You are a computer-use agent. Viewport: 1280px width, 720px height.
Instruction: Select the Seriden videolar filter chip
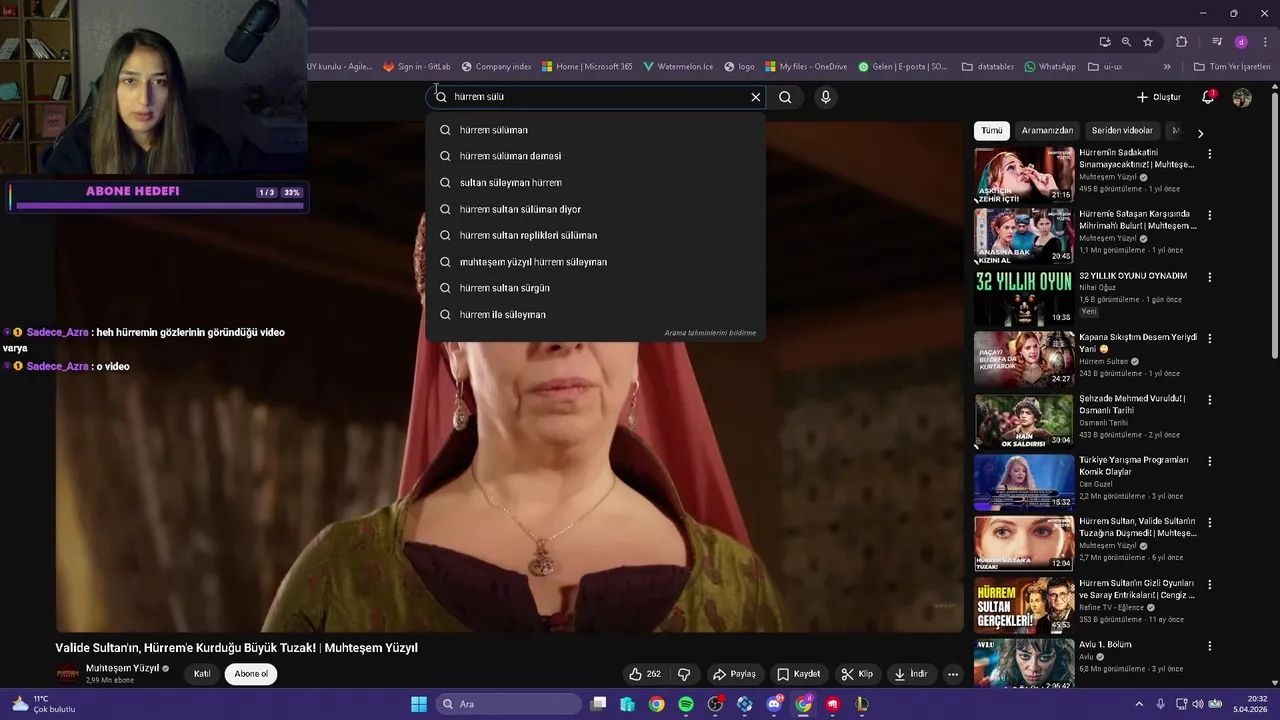[1122, 131]
